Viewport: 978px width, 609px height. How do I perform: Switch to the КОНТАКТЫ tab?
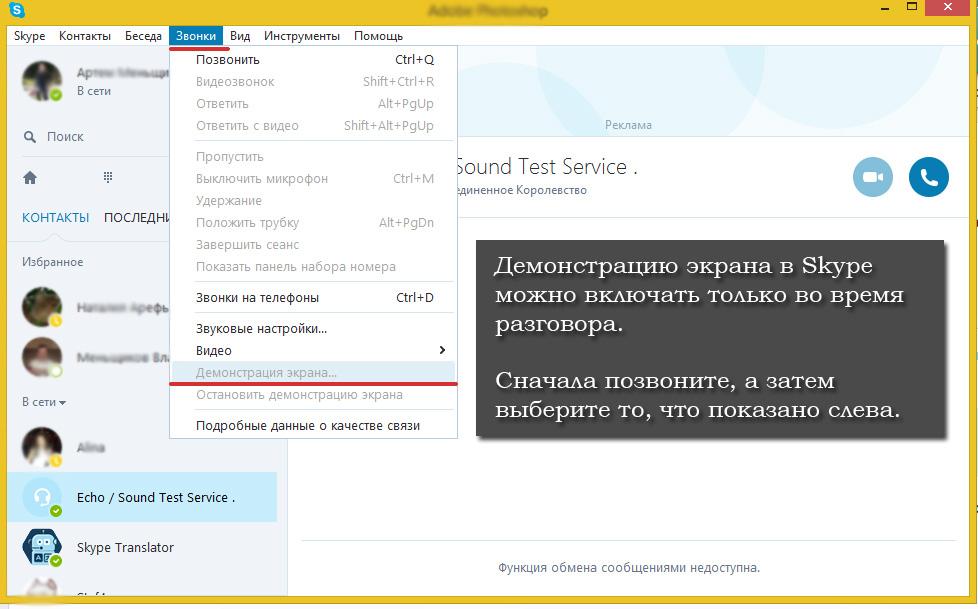pyautogui.click(x=56, y=218)
